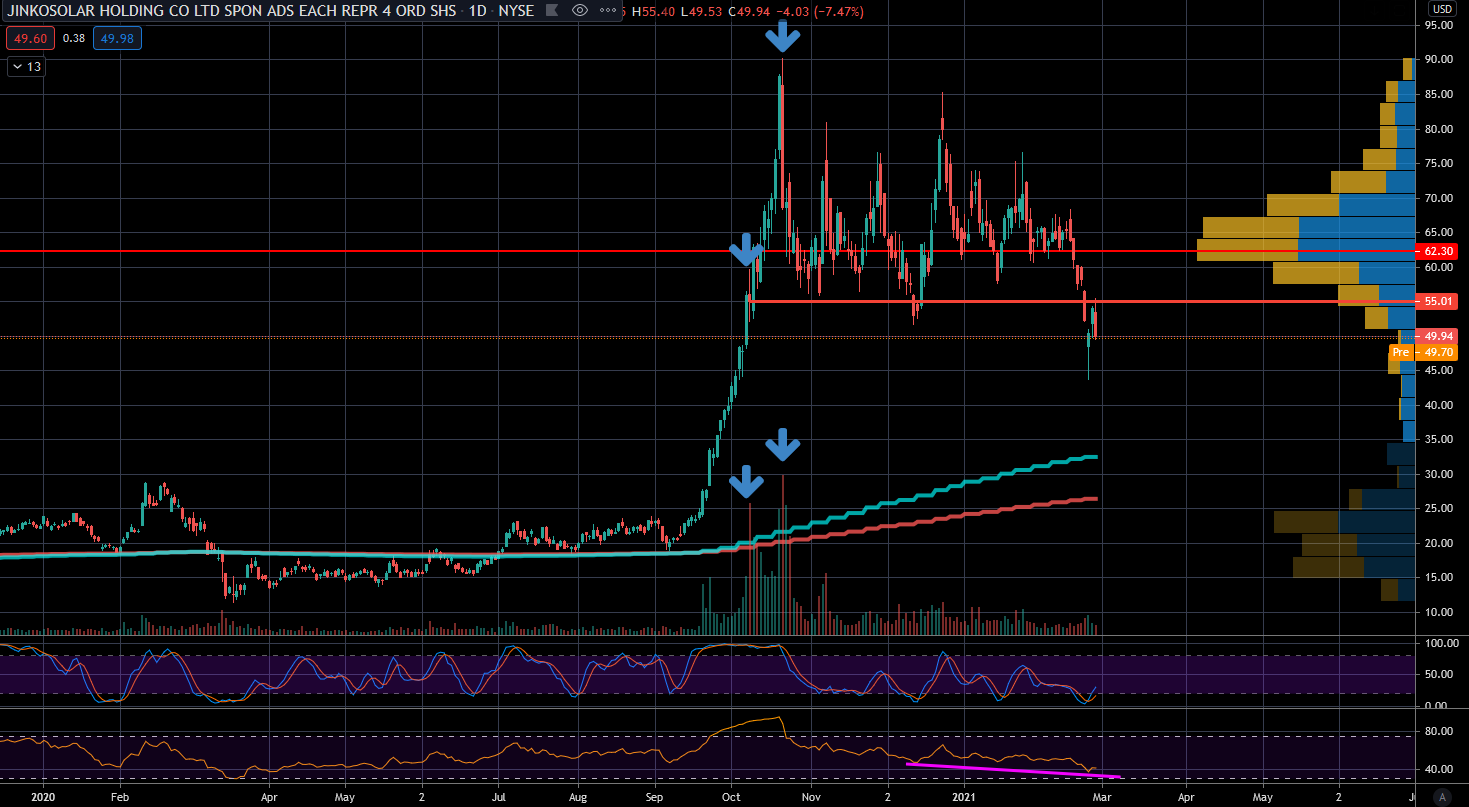Open the USD currency selector

click(x=1441, y=9)
